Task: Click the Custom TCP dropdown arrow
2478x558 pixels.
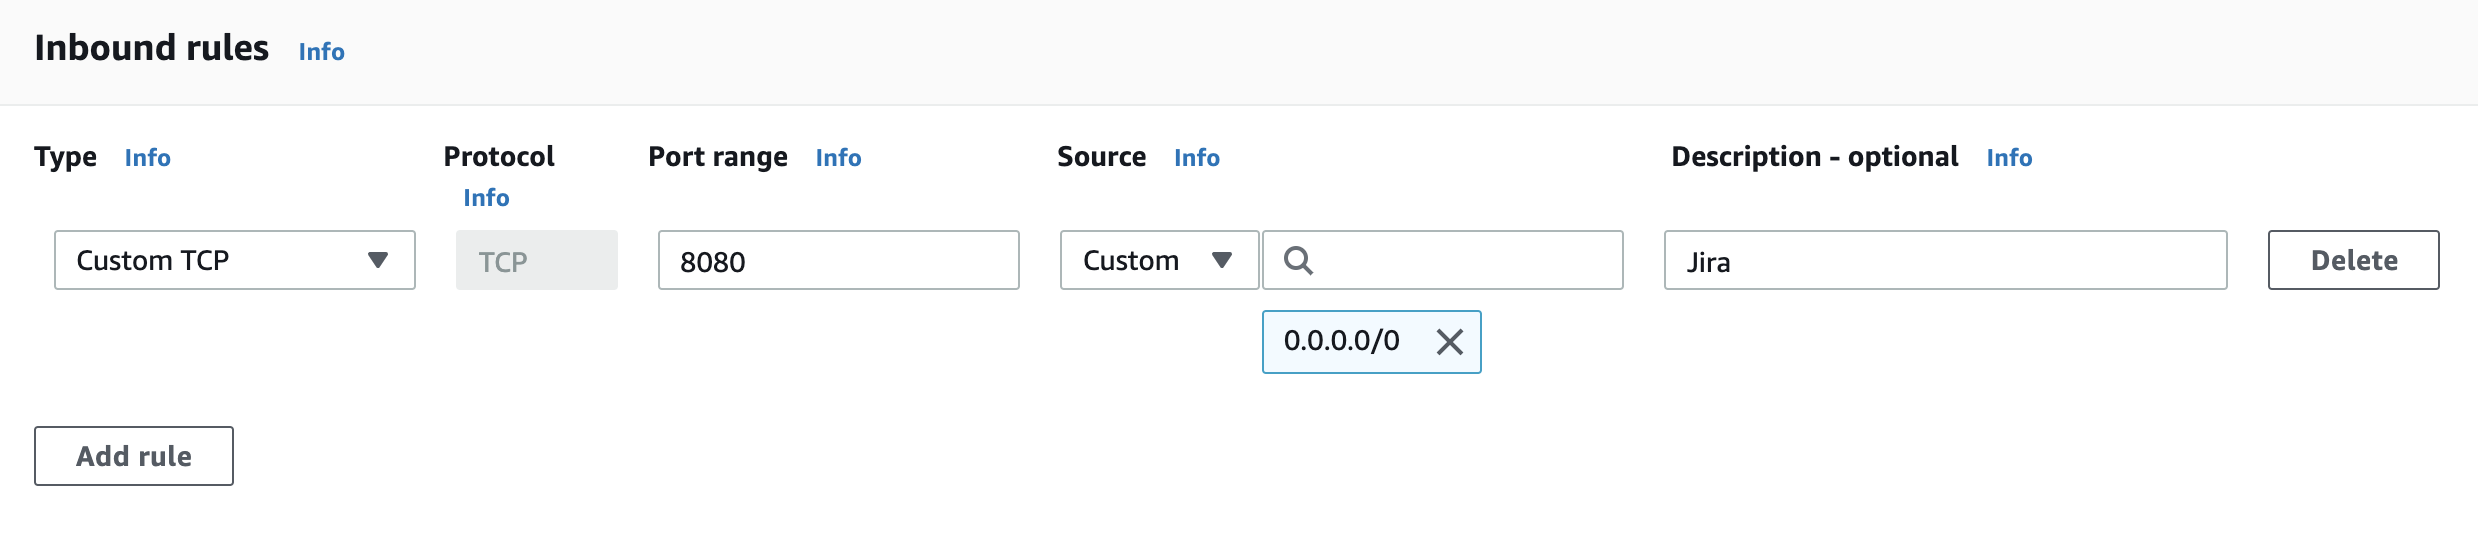Action: pos(377,260)
